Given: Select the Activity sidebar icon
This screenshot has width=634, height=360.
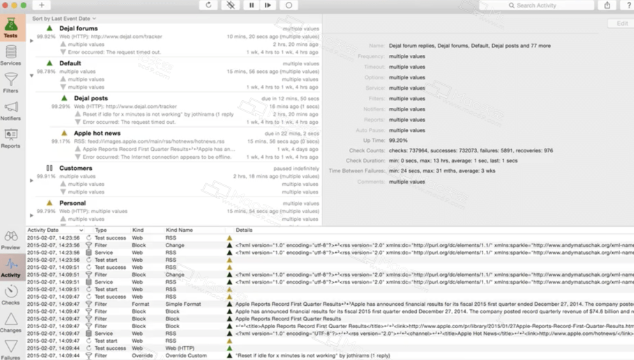Looking at the screenshot, I should click(x=11, y=267).
